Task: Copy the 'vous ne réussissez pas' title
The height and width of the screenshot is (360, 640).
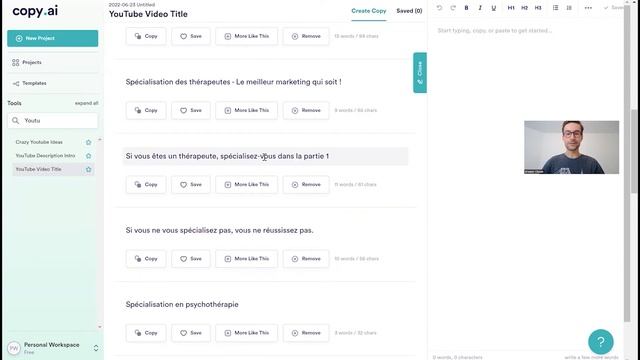Action: tap(146, 259)
